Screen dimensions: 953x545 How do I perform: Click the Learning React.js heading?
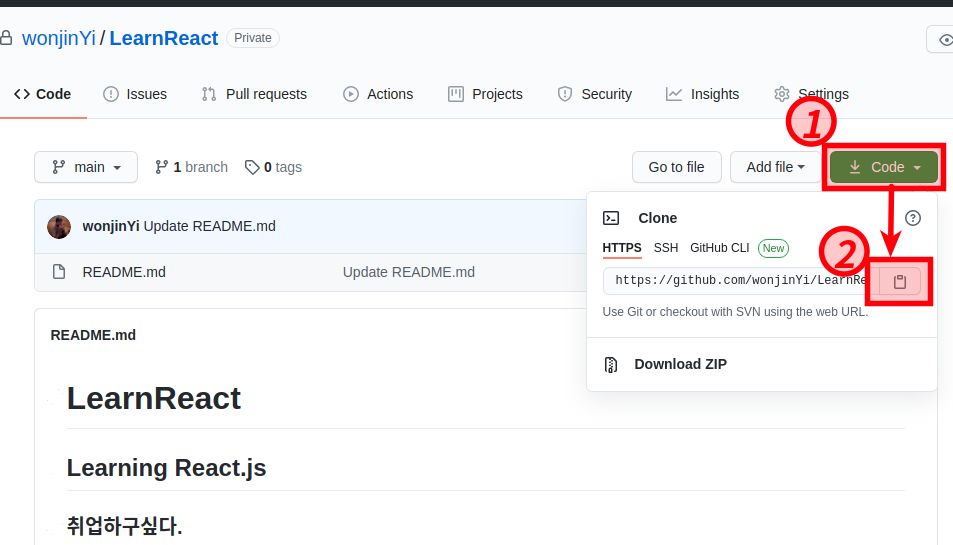pyautogui.click(x=167, y=468)
